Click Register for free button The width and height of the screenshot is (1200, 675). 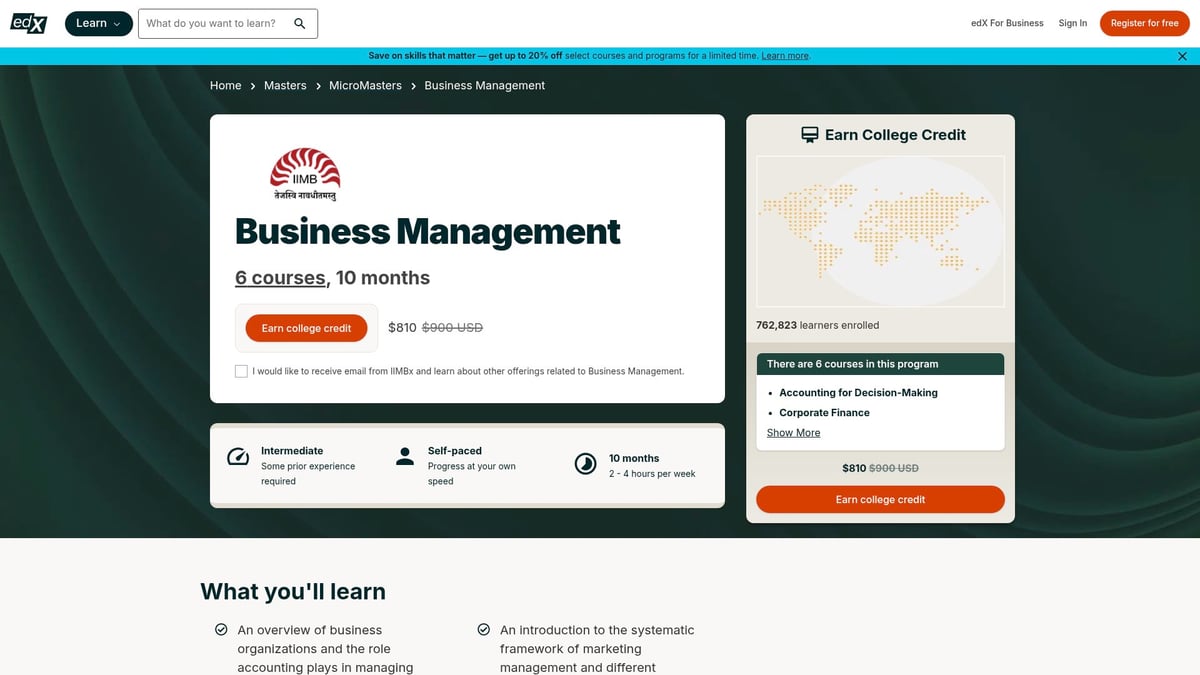coord(1144,23)
